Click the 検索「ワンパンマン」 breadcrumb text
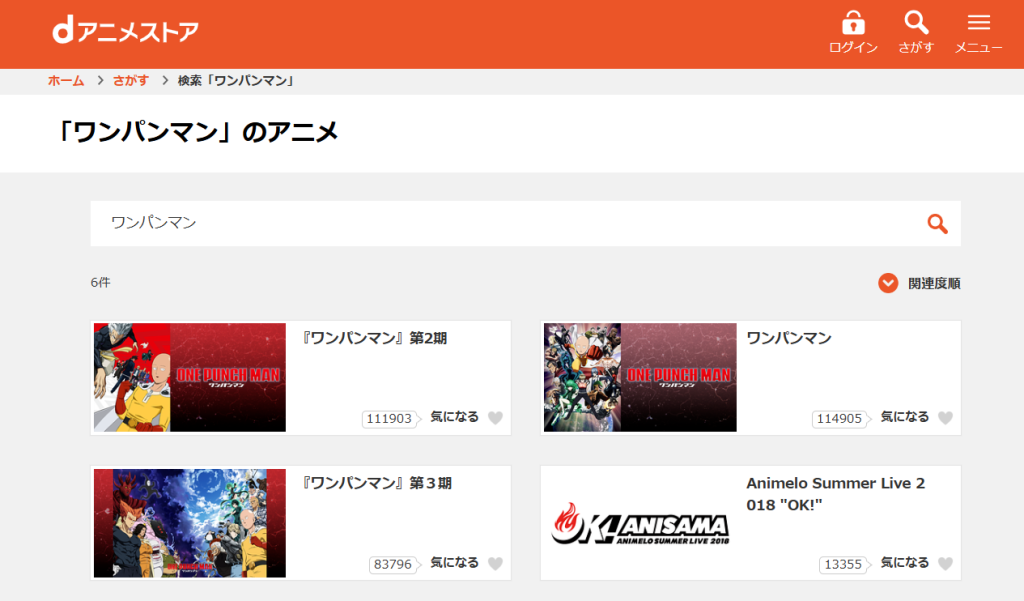 (x=238, y=80)
